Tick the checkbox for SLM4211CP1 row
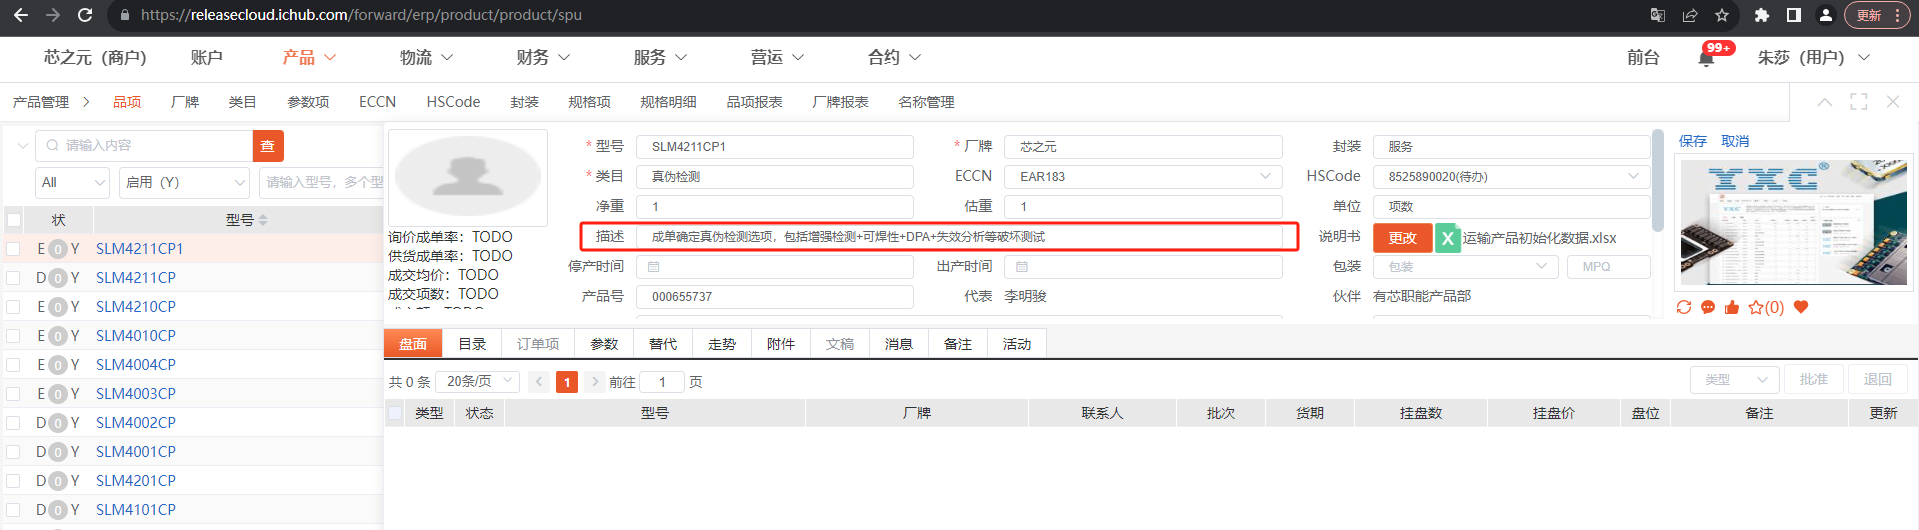 [x=14, y=249]
